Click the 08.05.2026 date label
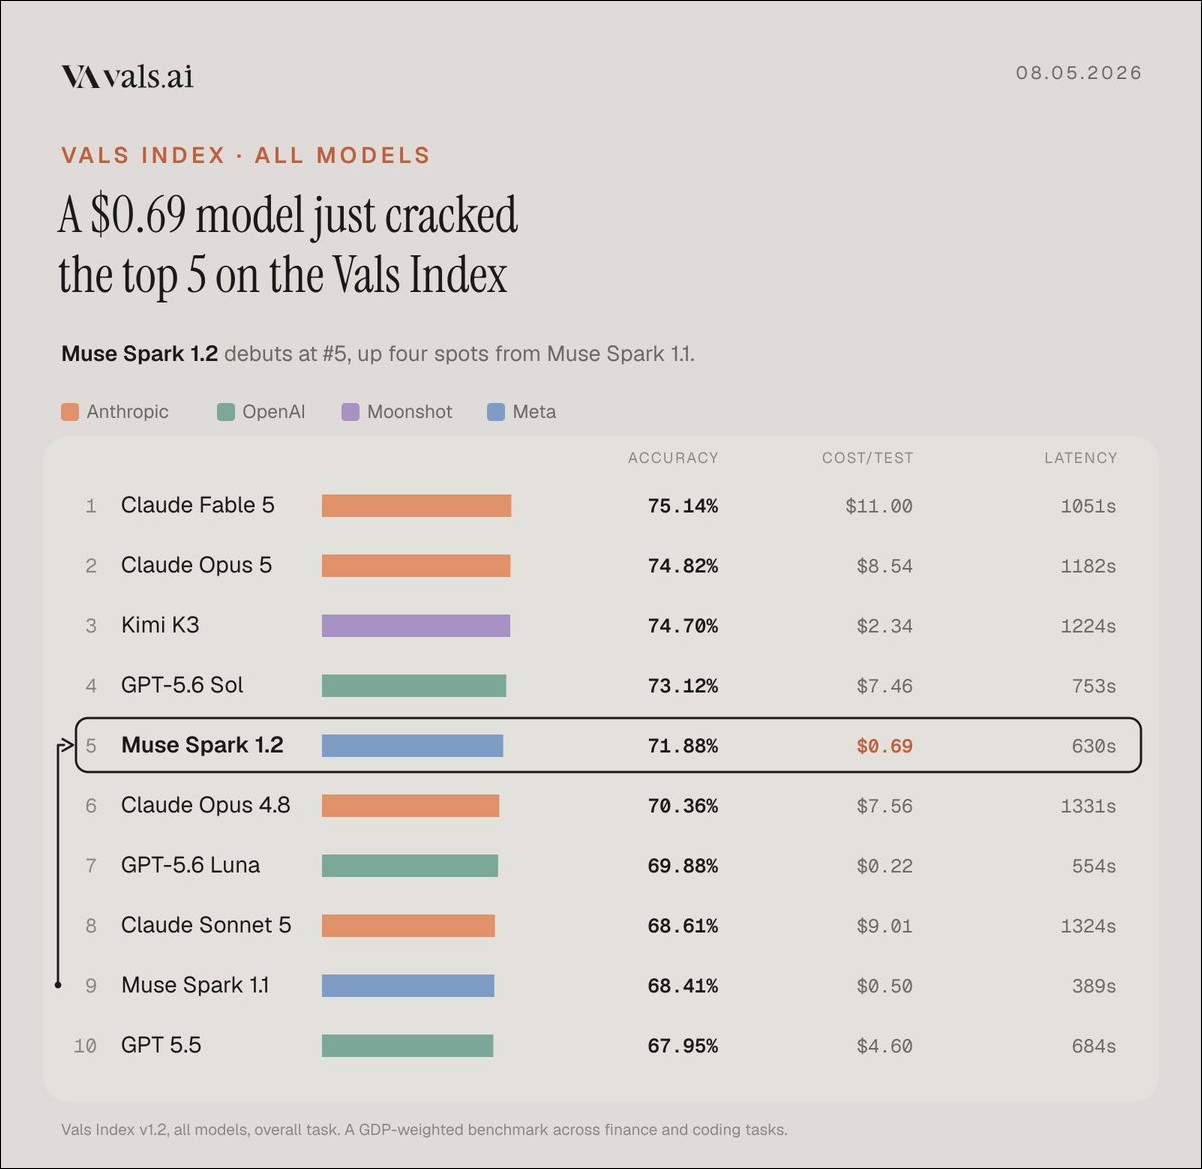Screen dimensions: 1202x1169 pyautogui.click(x=1079, y=73)
